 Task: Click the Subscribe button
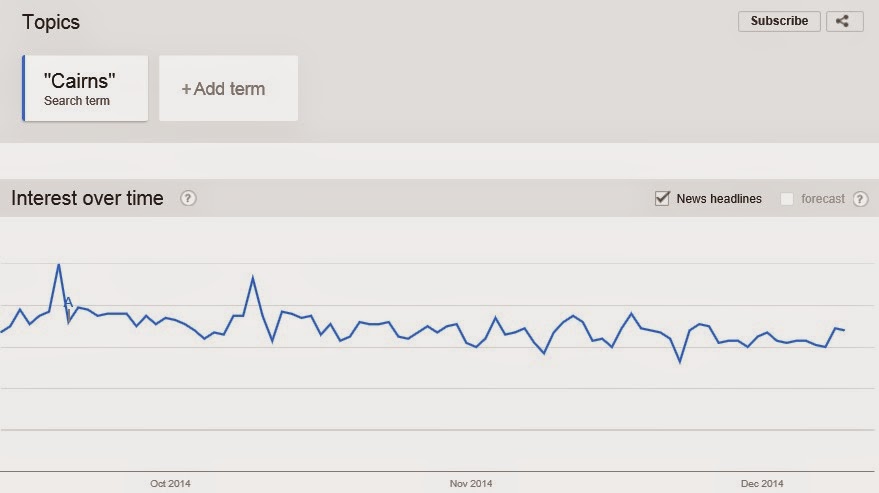tap(779, 21)
